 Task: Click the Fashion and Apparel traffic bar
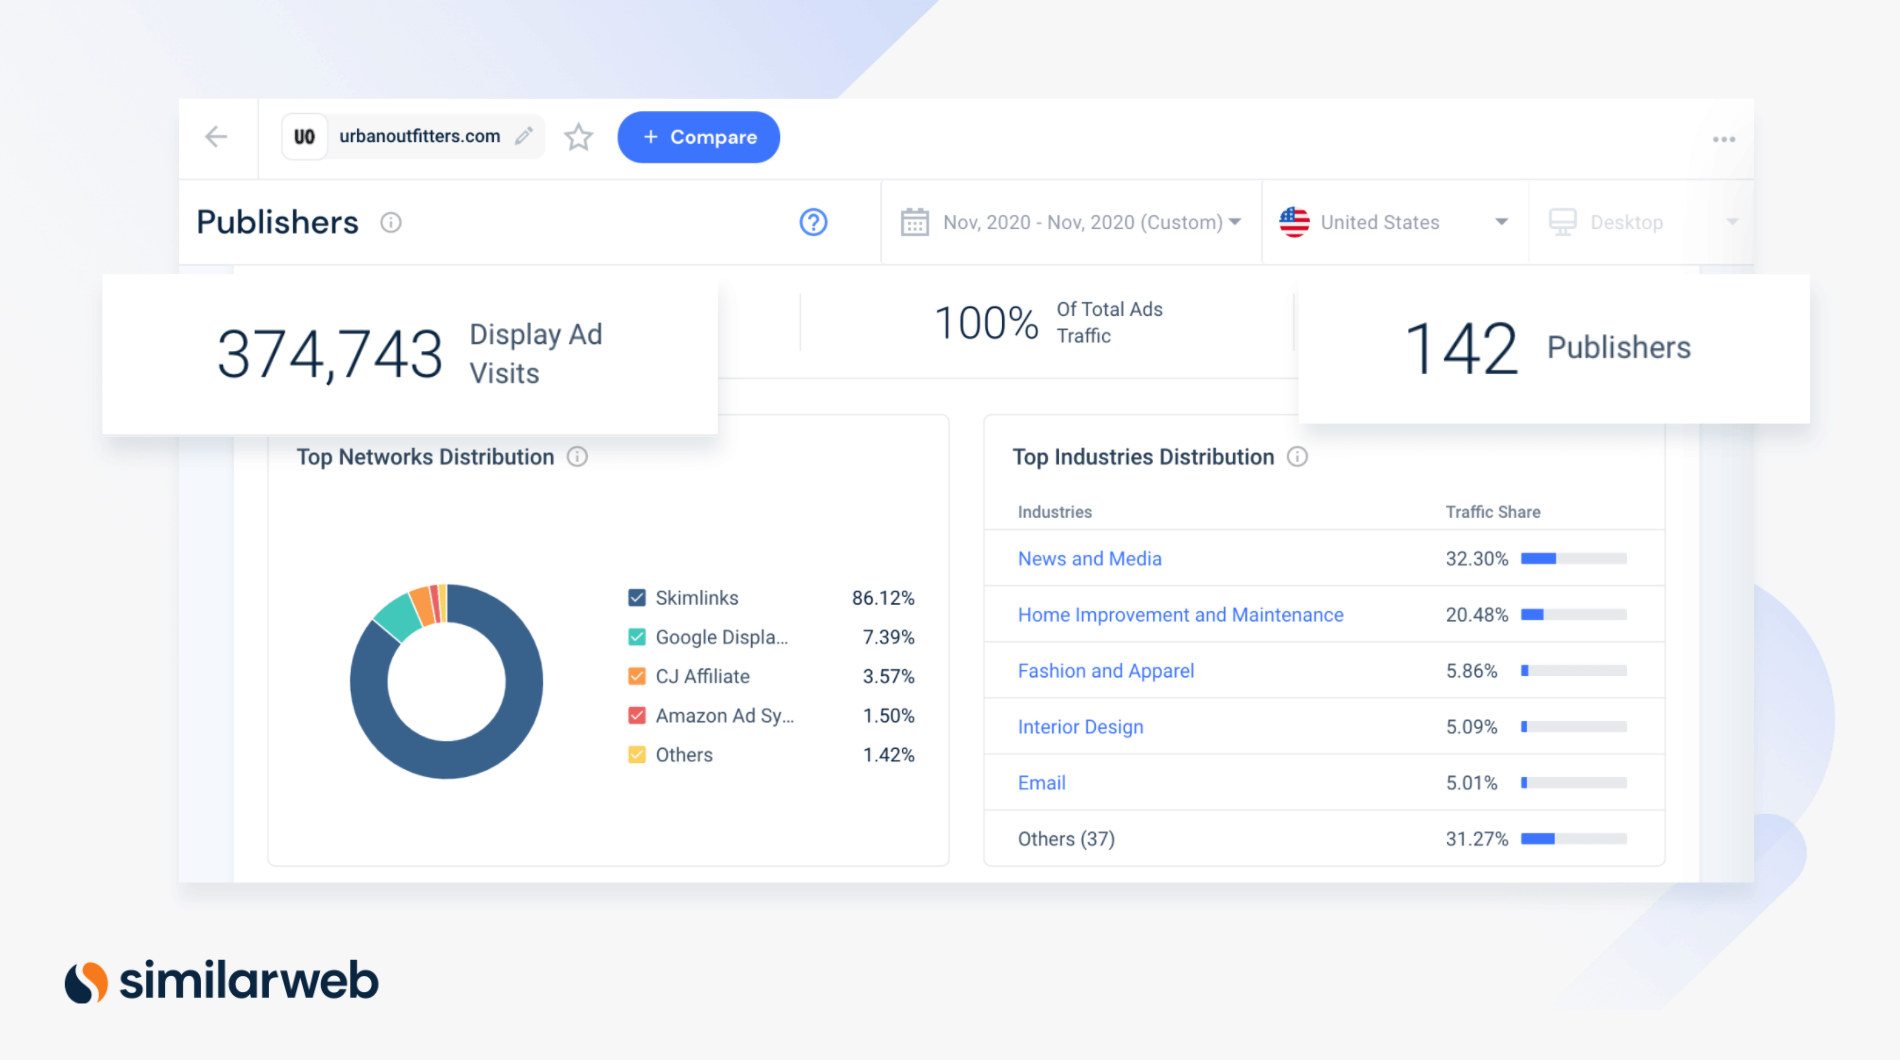[1574, 671]
